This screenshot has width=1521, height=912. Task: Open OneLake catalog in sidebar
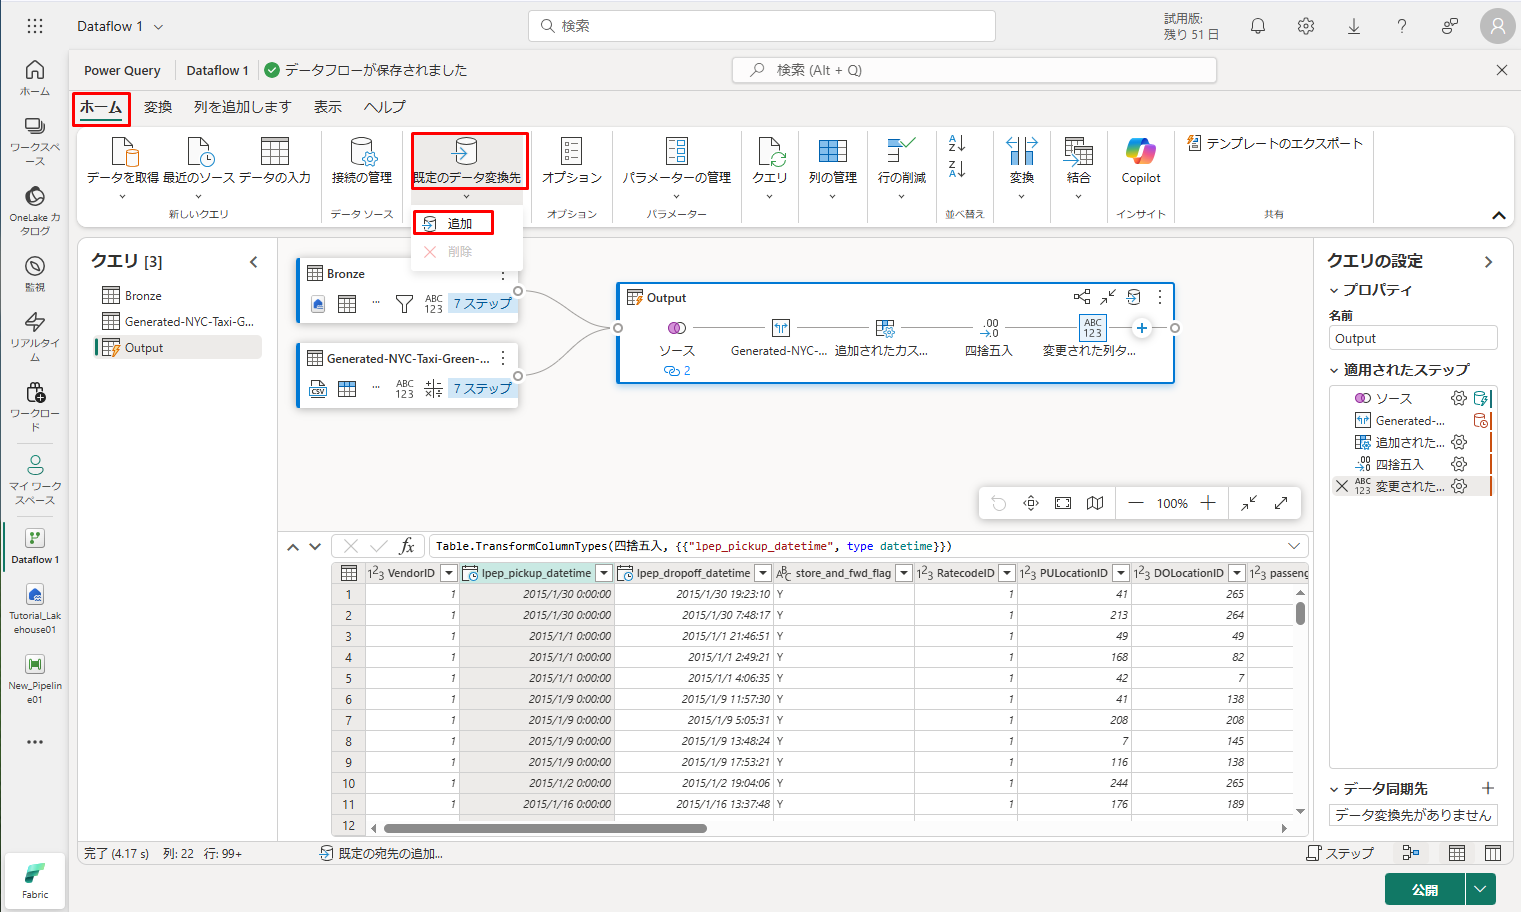pos(35,209)
